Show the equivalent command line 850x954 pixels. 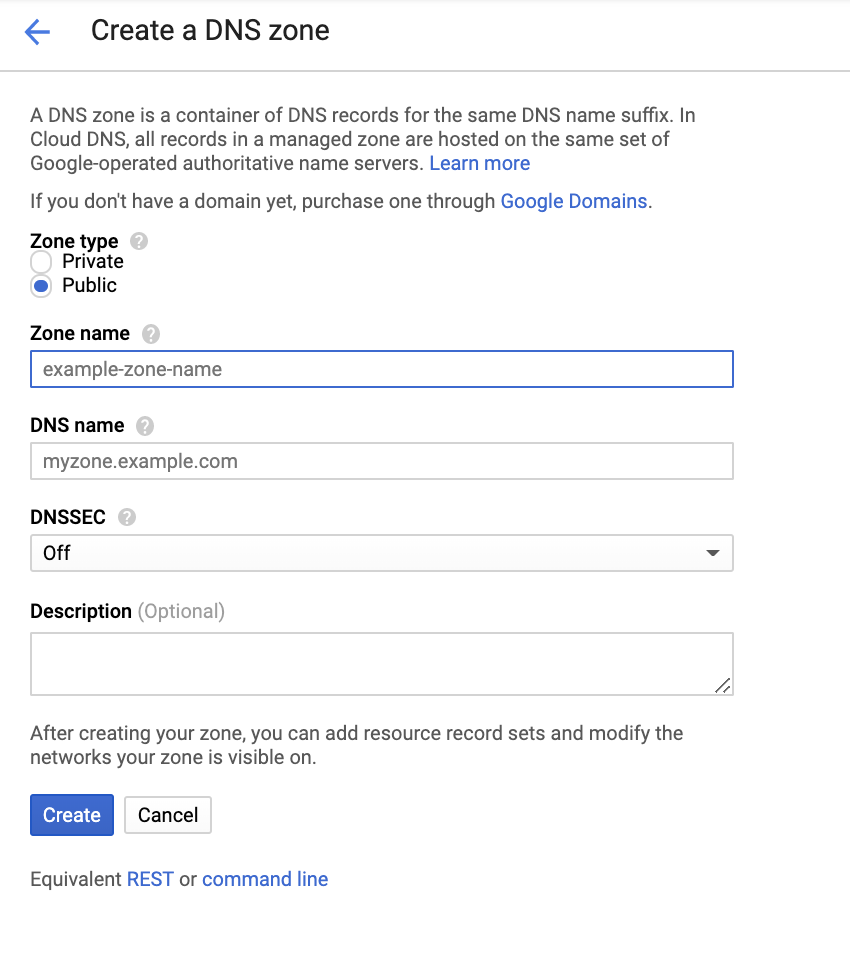pyautogui.click(x=265, y=879)
